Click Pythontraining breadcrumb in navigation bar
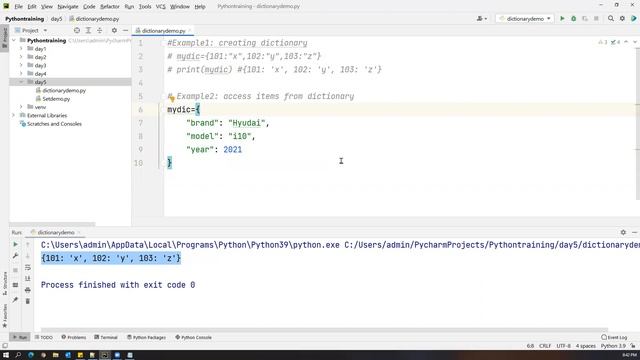Viewport: 640px width, 360px height. 24,19
